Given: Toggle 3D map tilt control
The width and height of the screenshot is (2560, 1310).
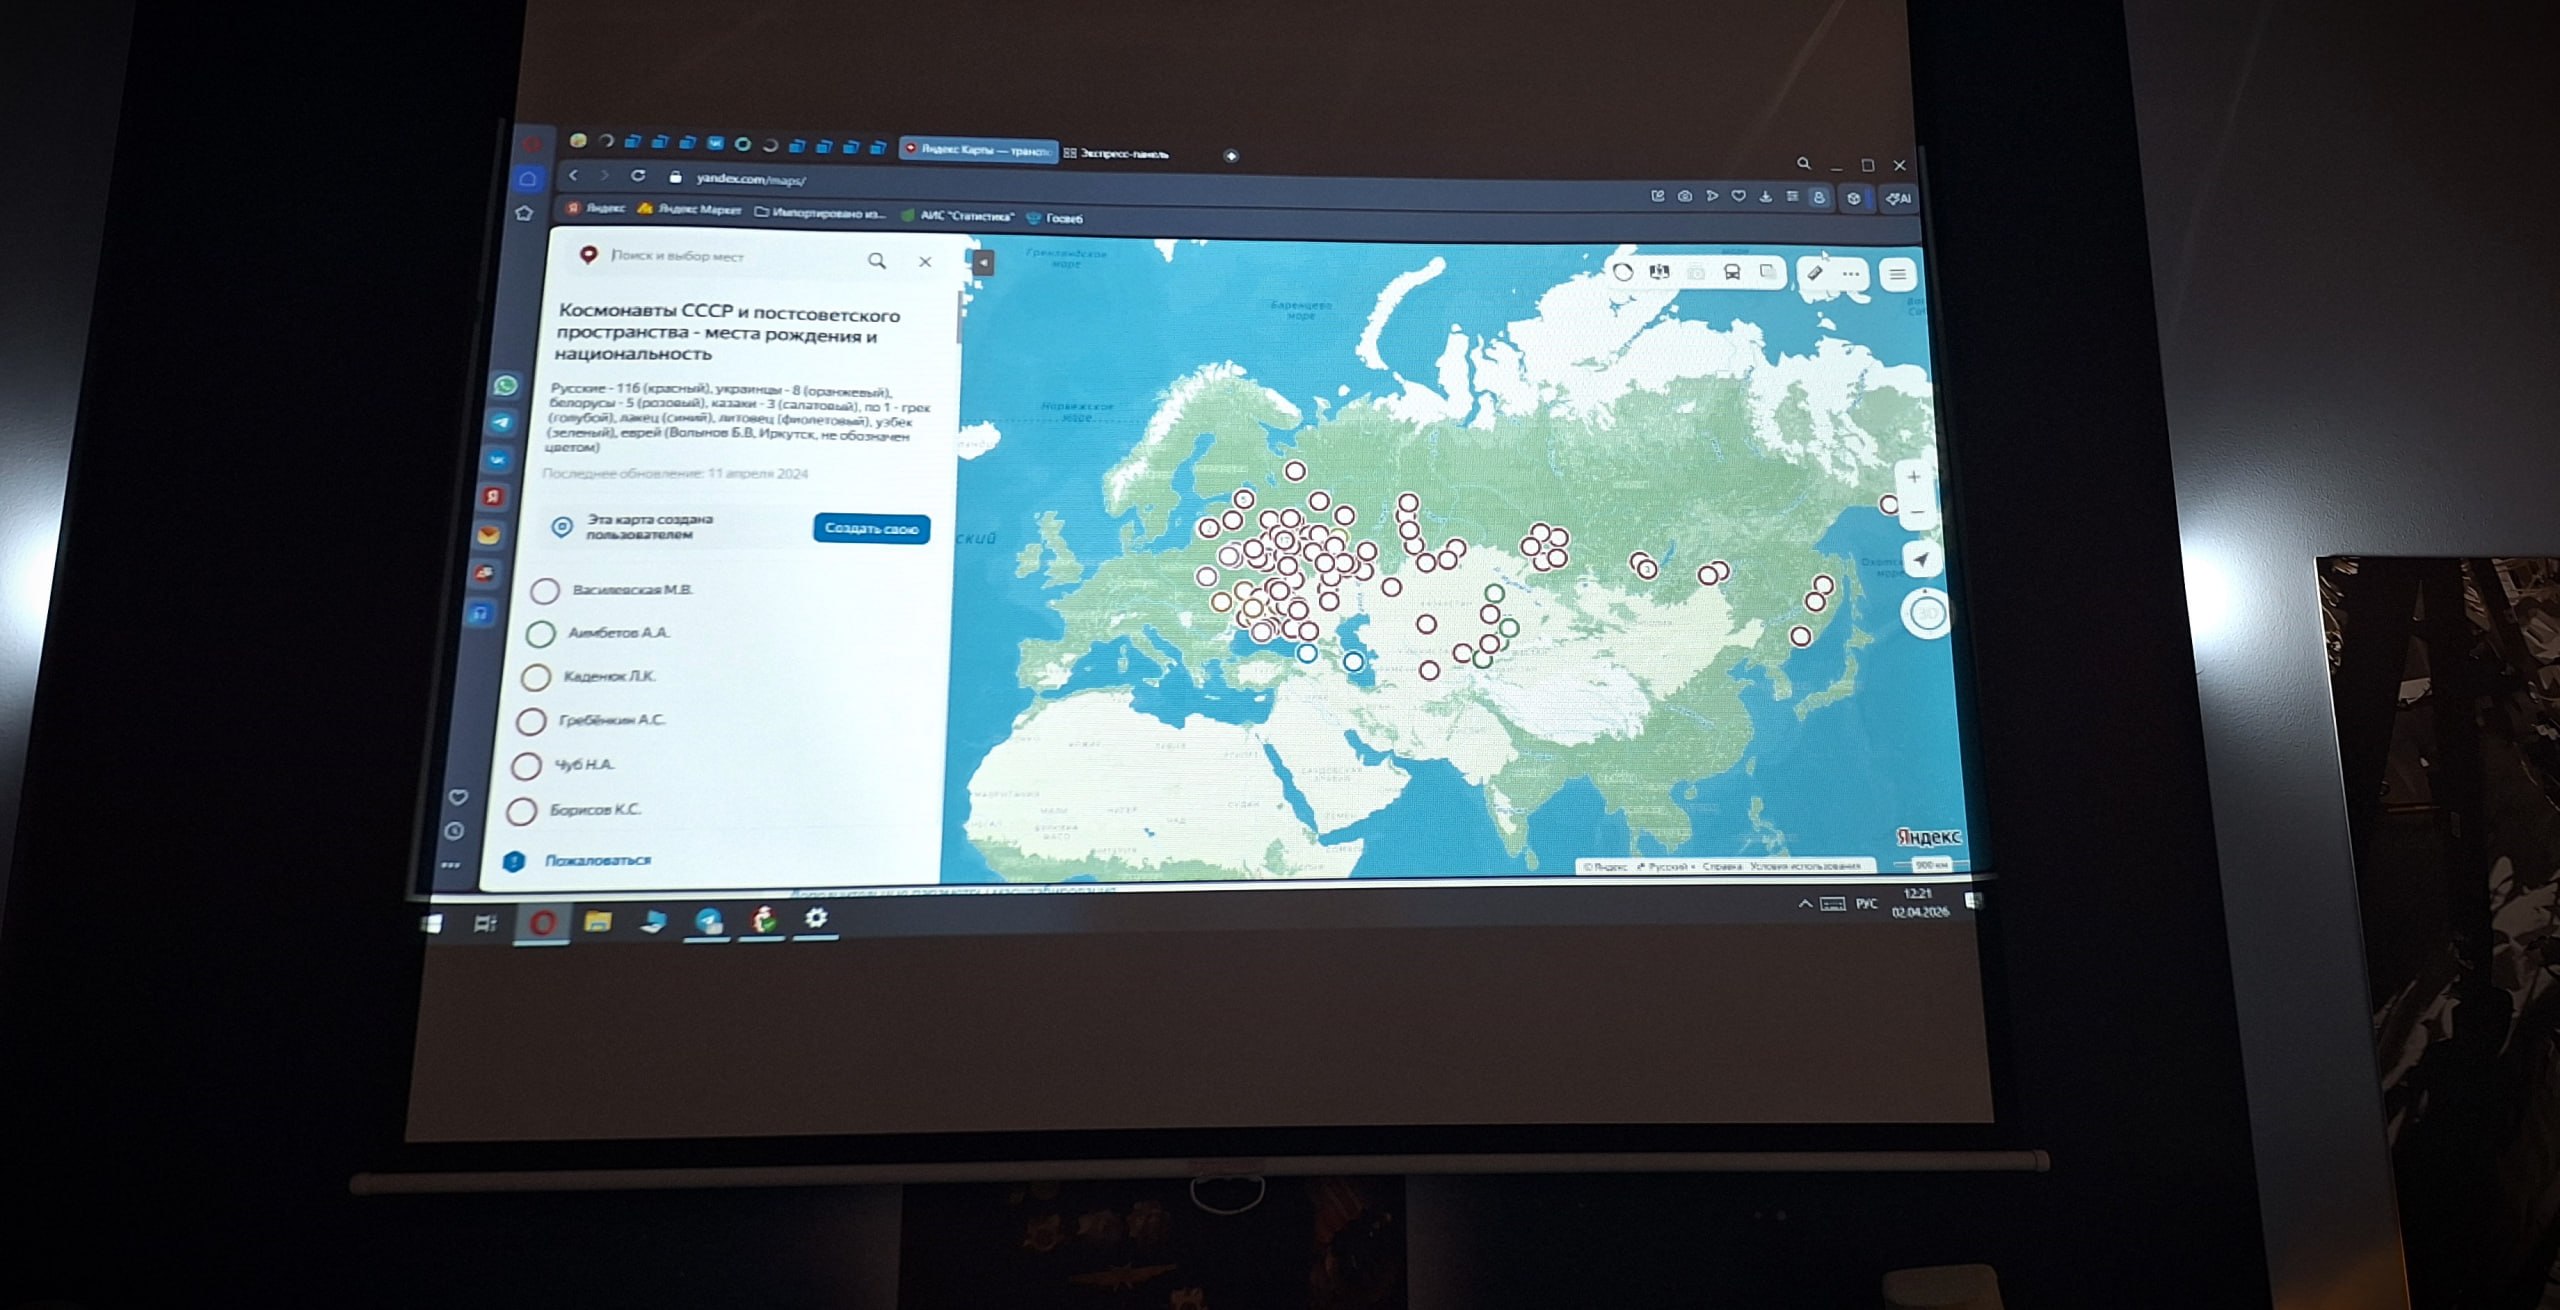Looking at the screenshot, I should pos(1927,613).
